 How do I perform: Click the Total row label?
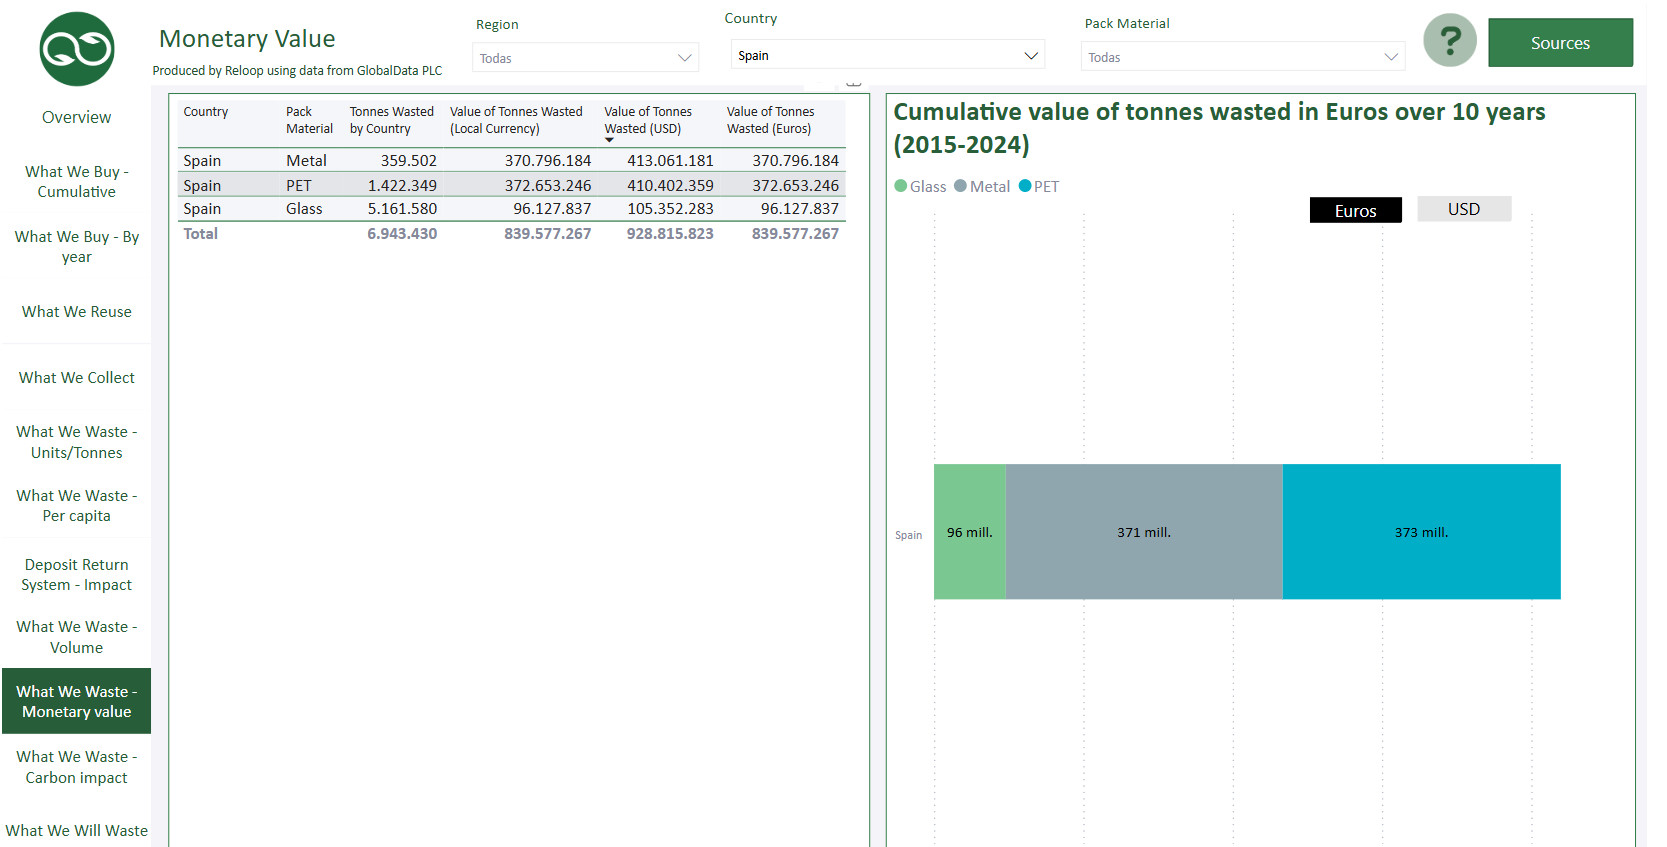(200, 234)
